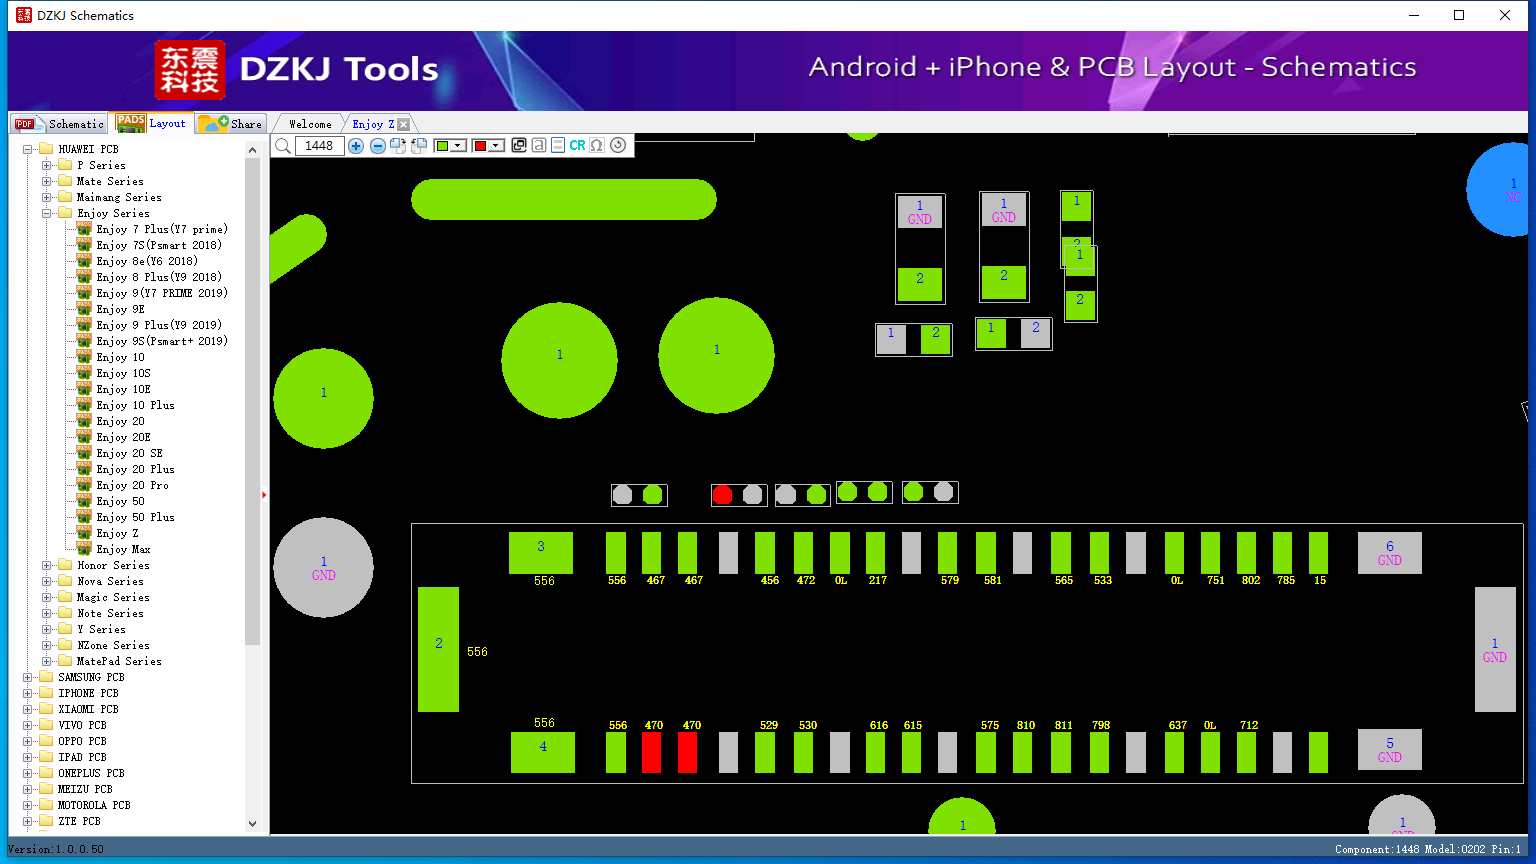Screen dimensions: 1536x864
Task: Click the green color swatch in toolbar
Action: 442,146
